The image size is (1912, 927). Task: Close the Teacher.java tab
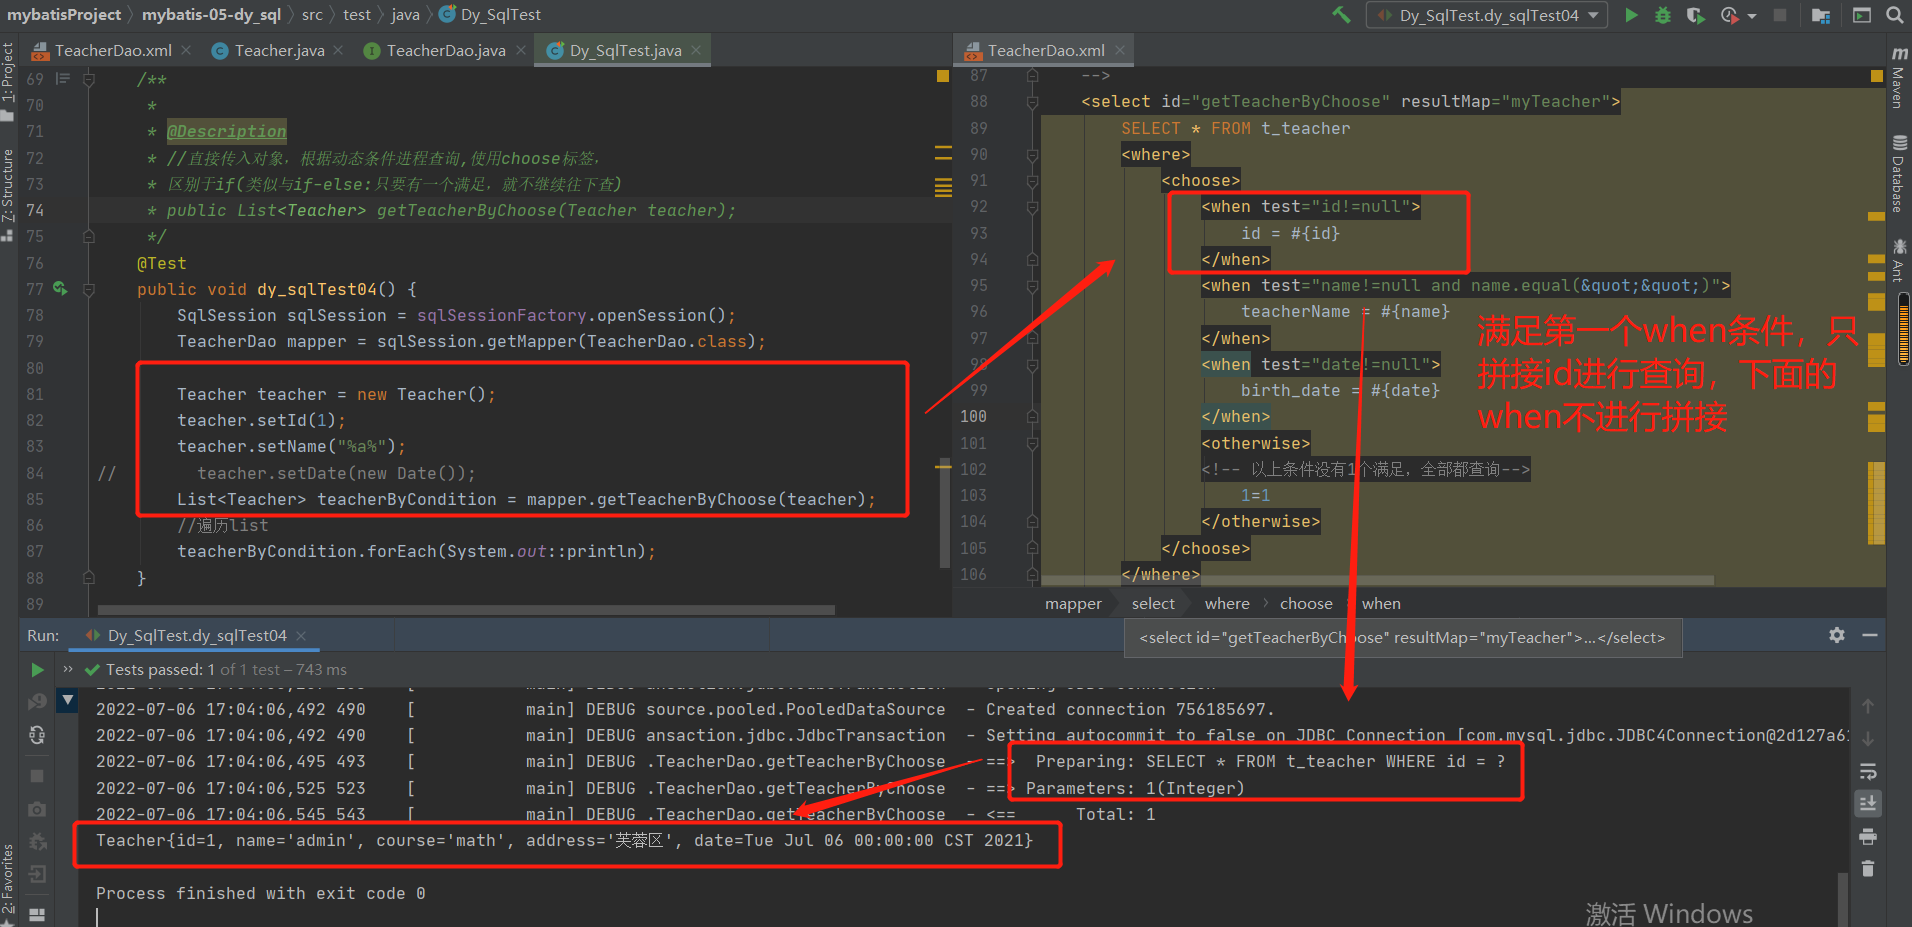[338, 50]
